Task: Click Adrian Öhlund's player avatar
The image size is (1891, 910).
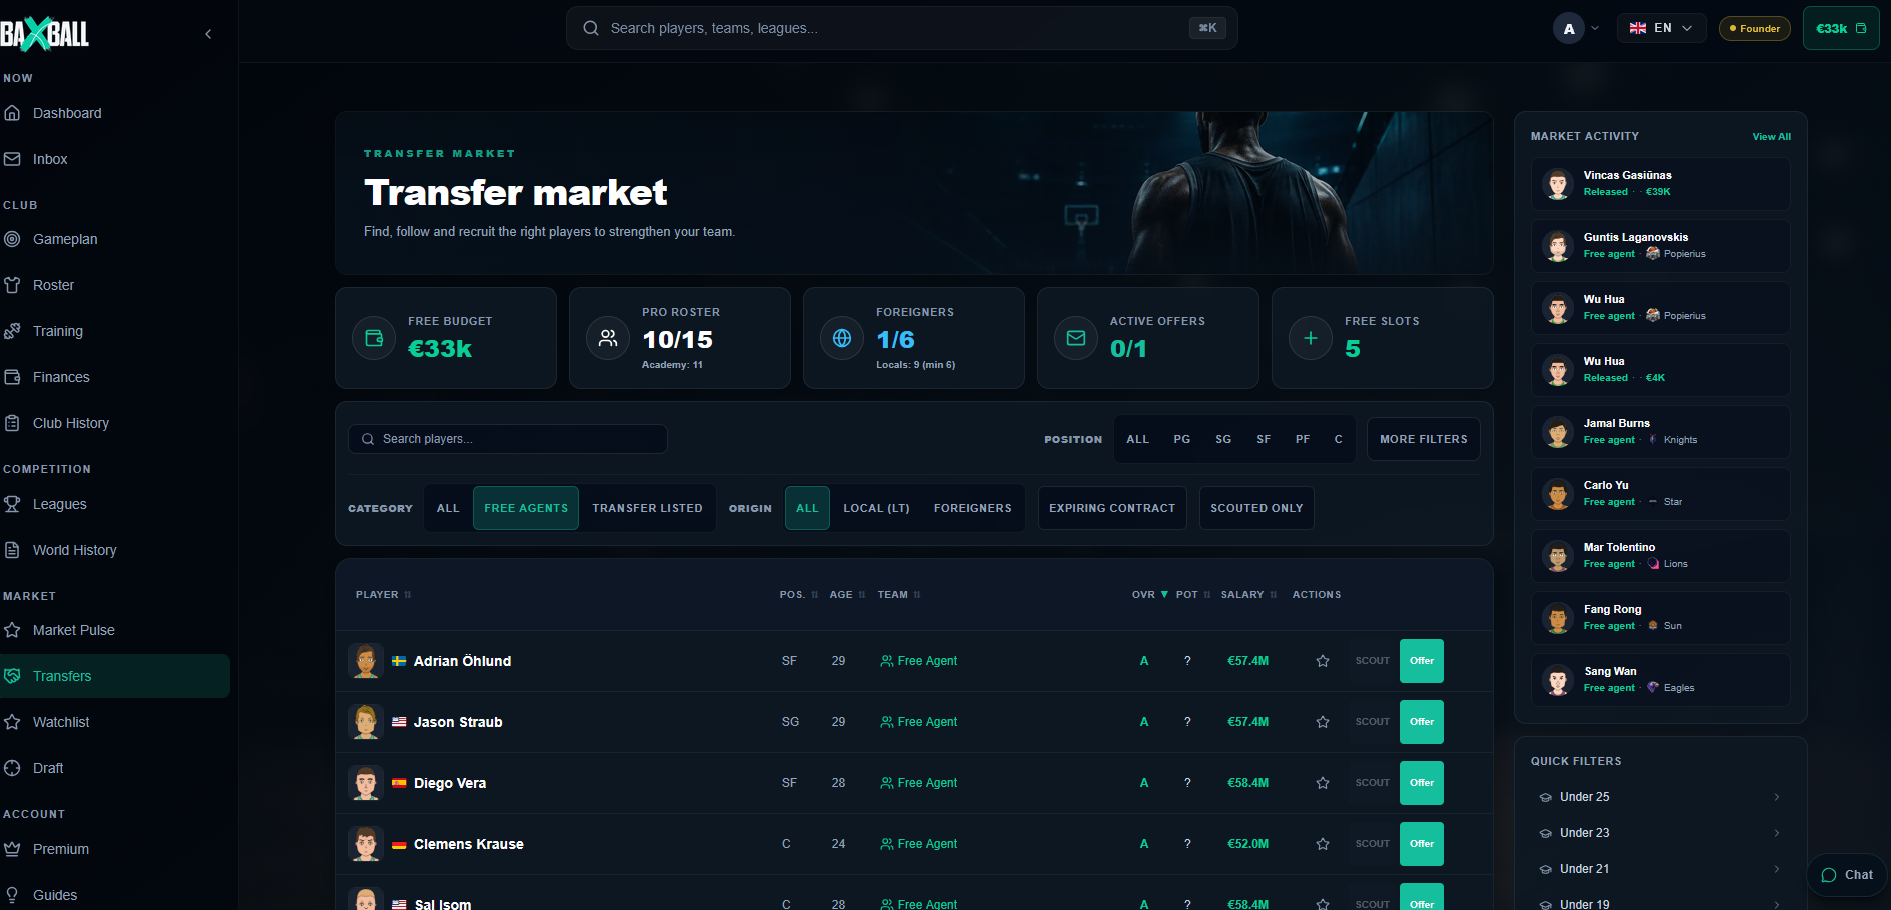Action: (x=366, y=661)
